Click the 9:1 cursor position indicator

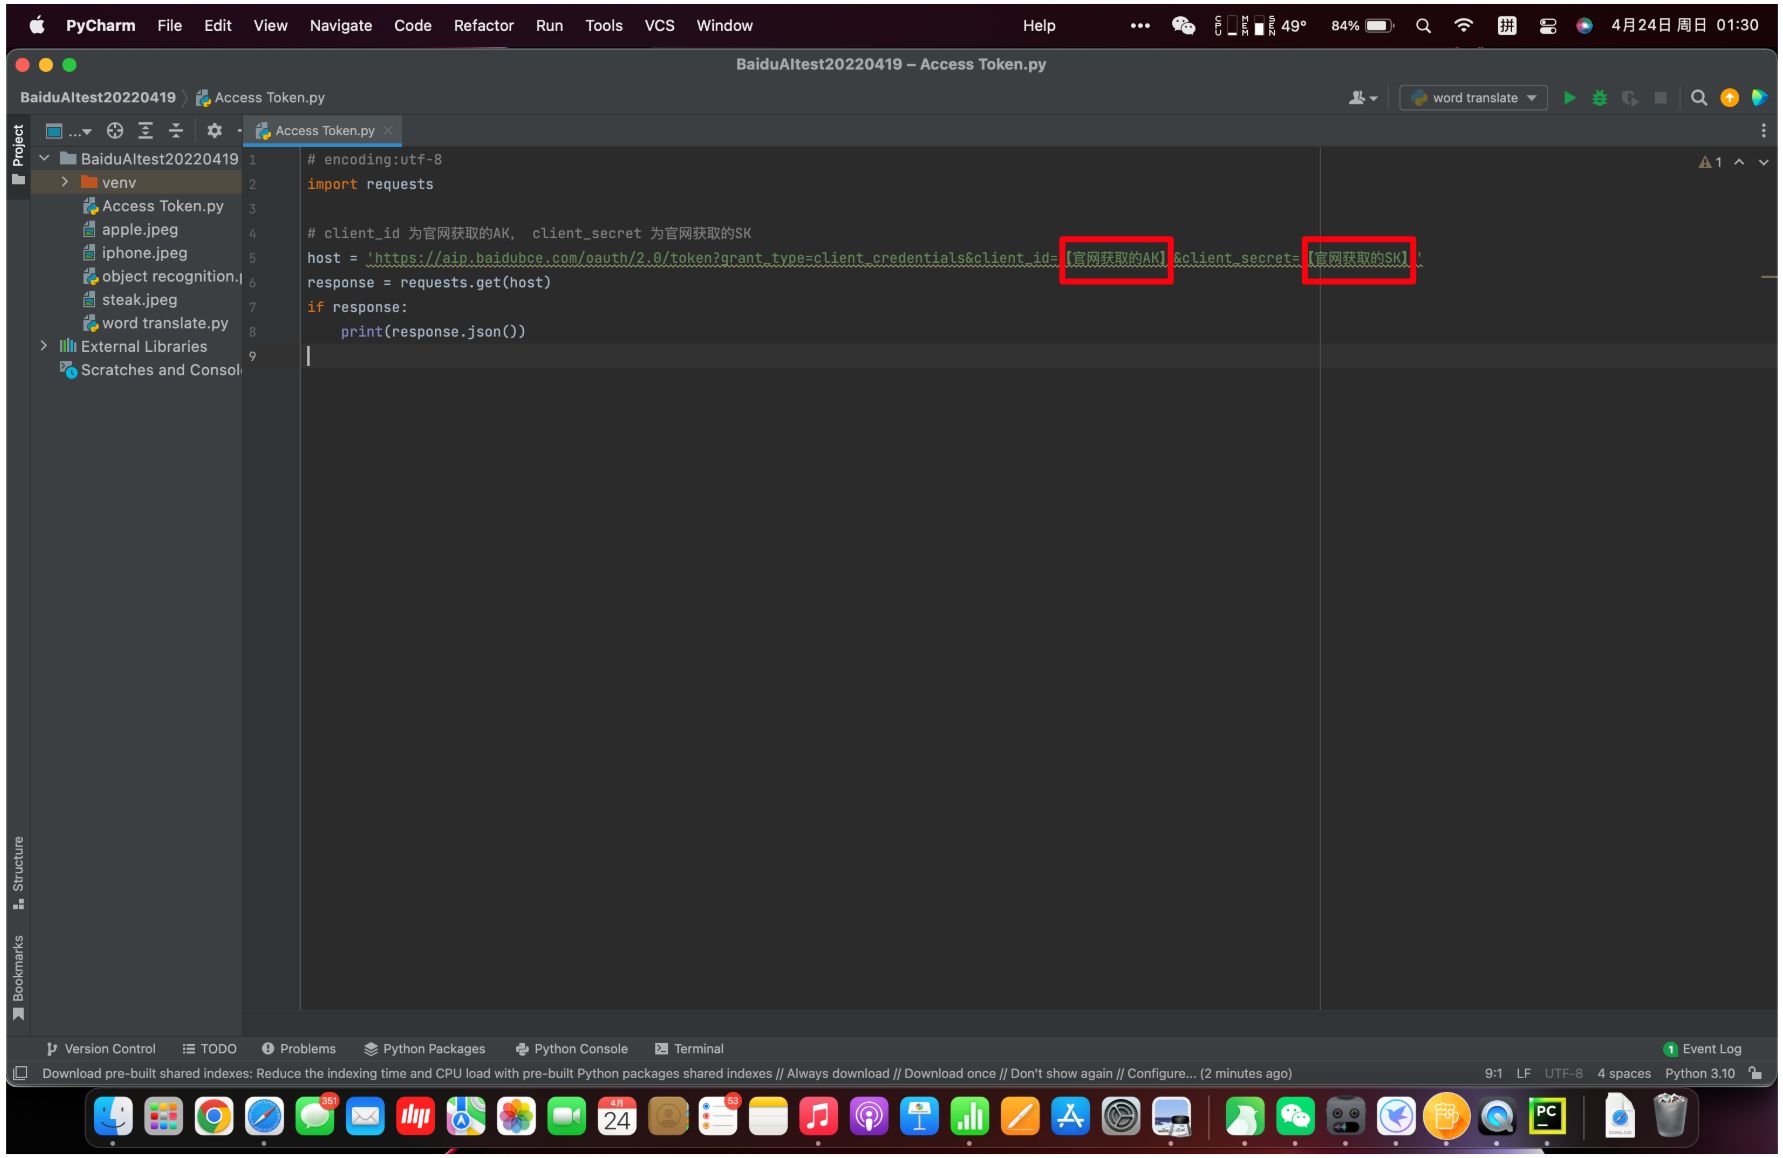(x=1493, y=1074)
